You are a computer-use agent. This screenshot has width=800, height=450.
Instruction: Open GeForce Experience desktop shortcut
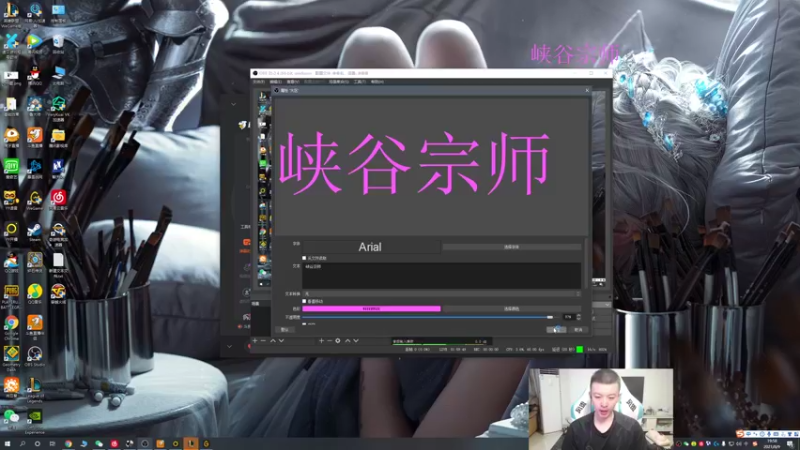35,419
